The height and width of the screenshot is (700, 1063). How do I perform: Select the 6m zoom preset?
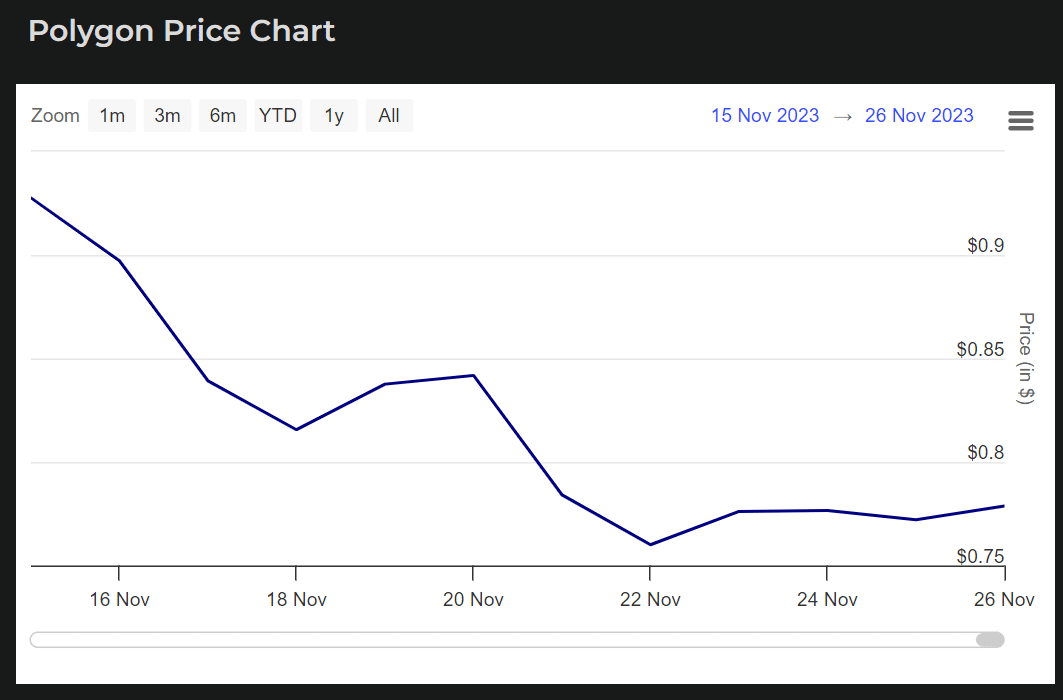222,115
